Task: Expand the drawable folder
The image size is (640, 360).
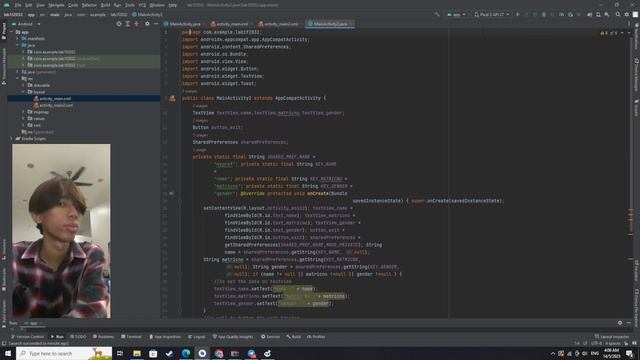Action: point(24,85)
